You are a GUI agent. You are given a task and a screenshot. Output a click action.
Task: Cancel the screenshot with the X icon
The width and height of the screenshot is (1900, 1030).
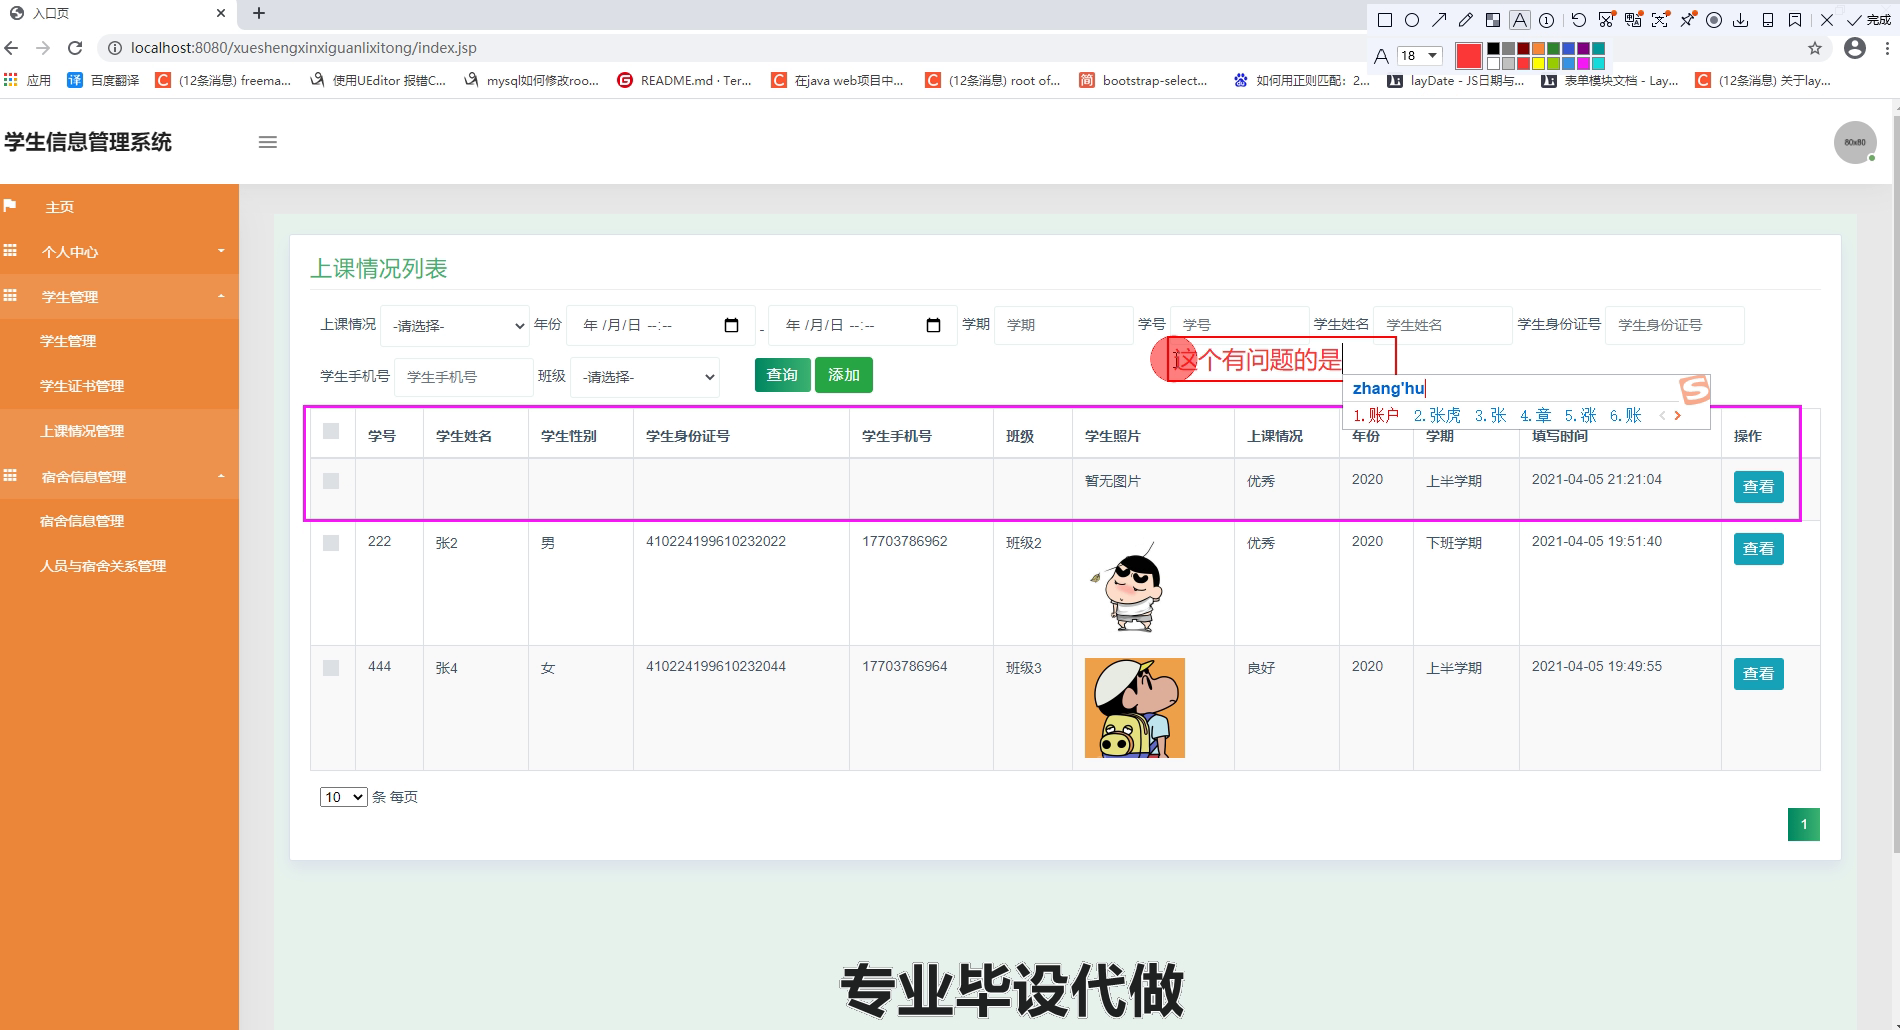1827,20
